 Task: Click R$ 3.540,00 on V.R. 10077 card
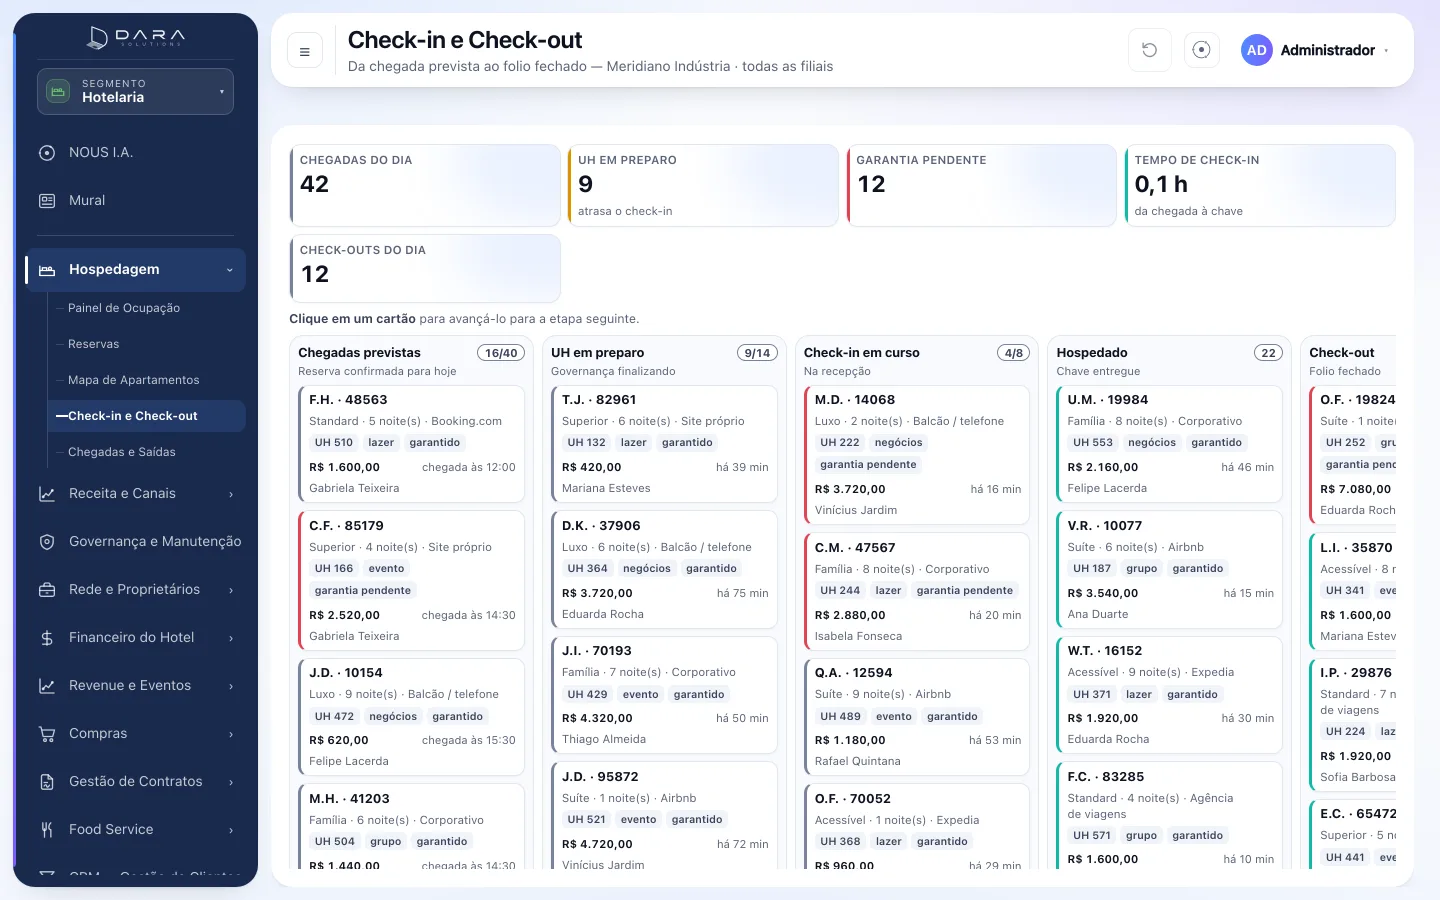[1103, 593]
